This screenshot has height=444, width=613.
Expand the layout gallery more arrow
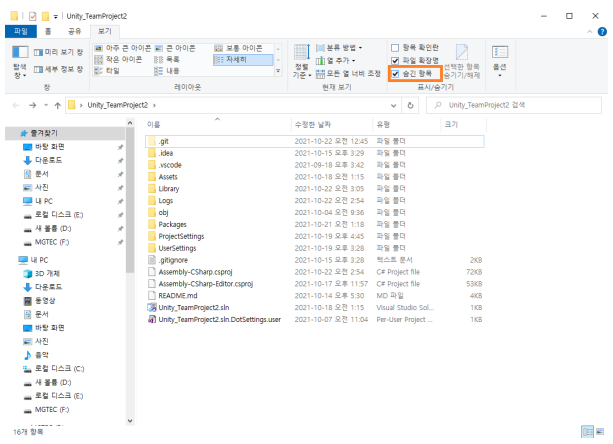pyautogui.click(x=278, y=71)
